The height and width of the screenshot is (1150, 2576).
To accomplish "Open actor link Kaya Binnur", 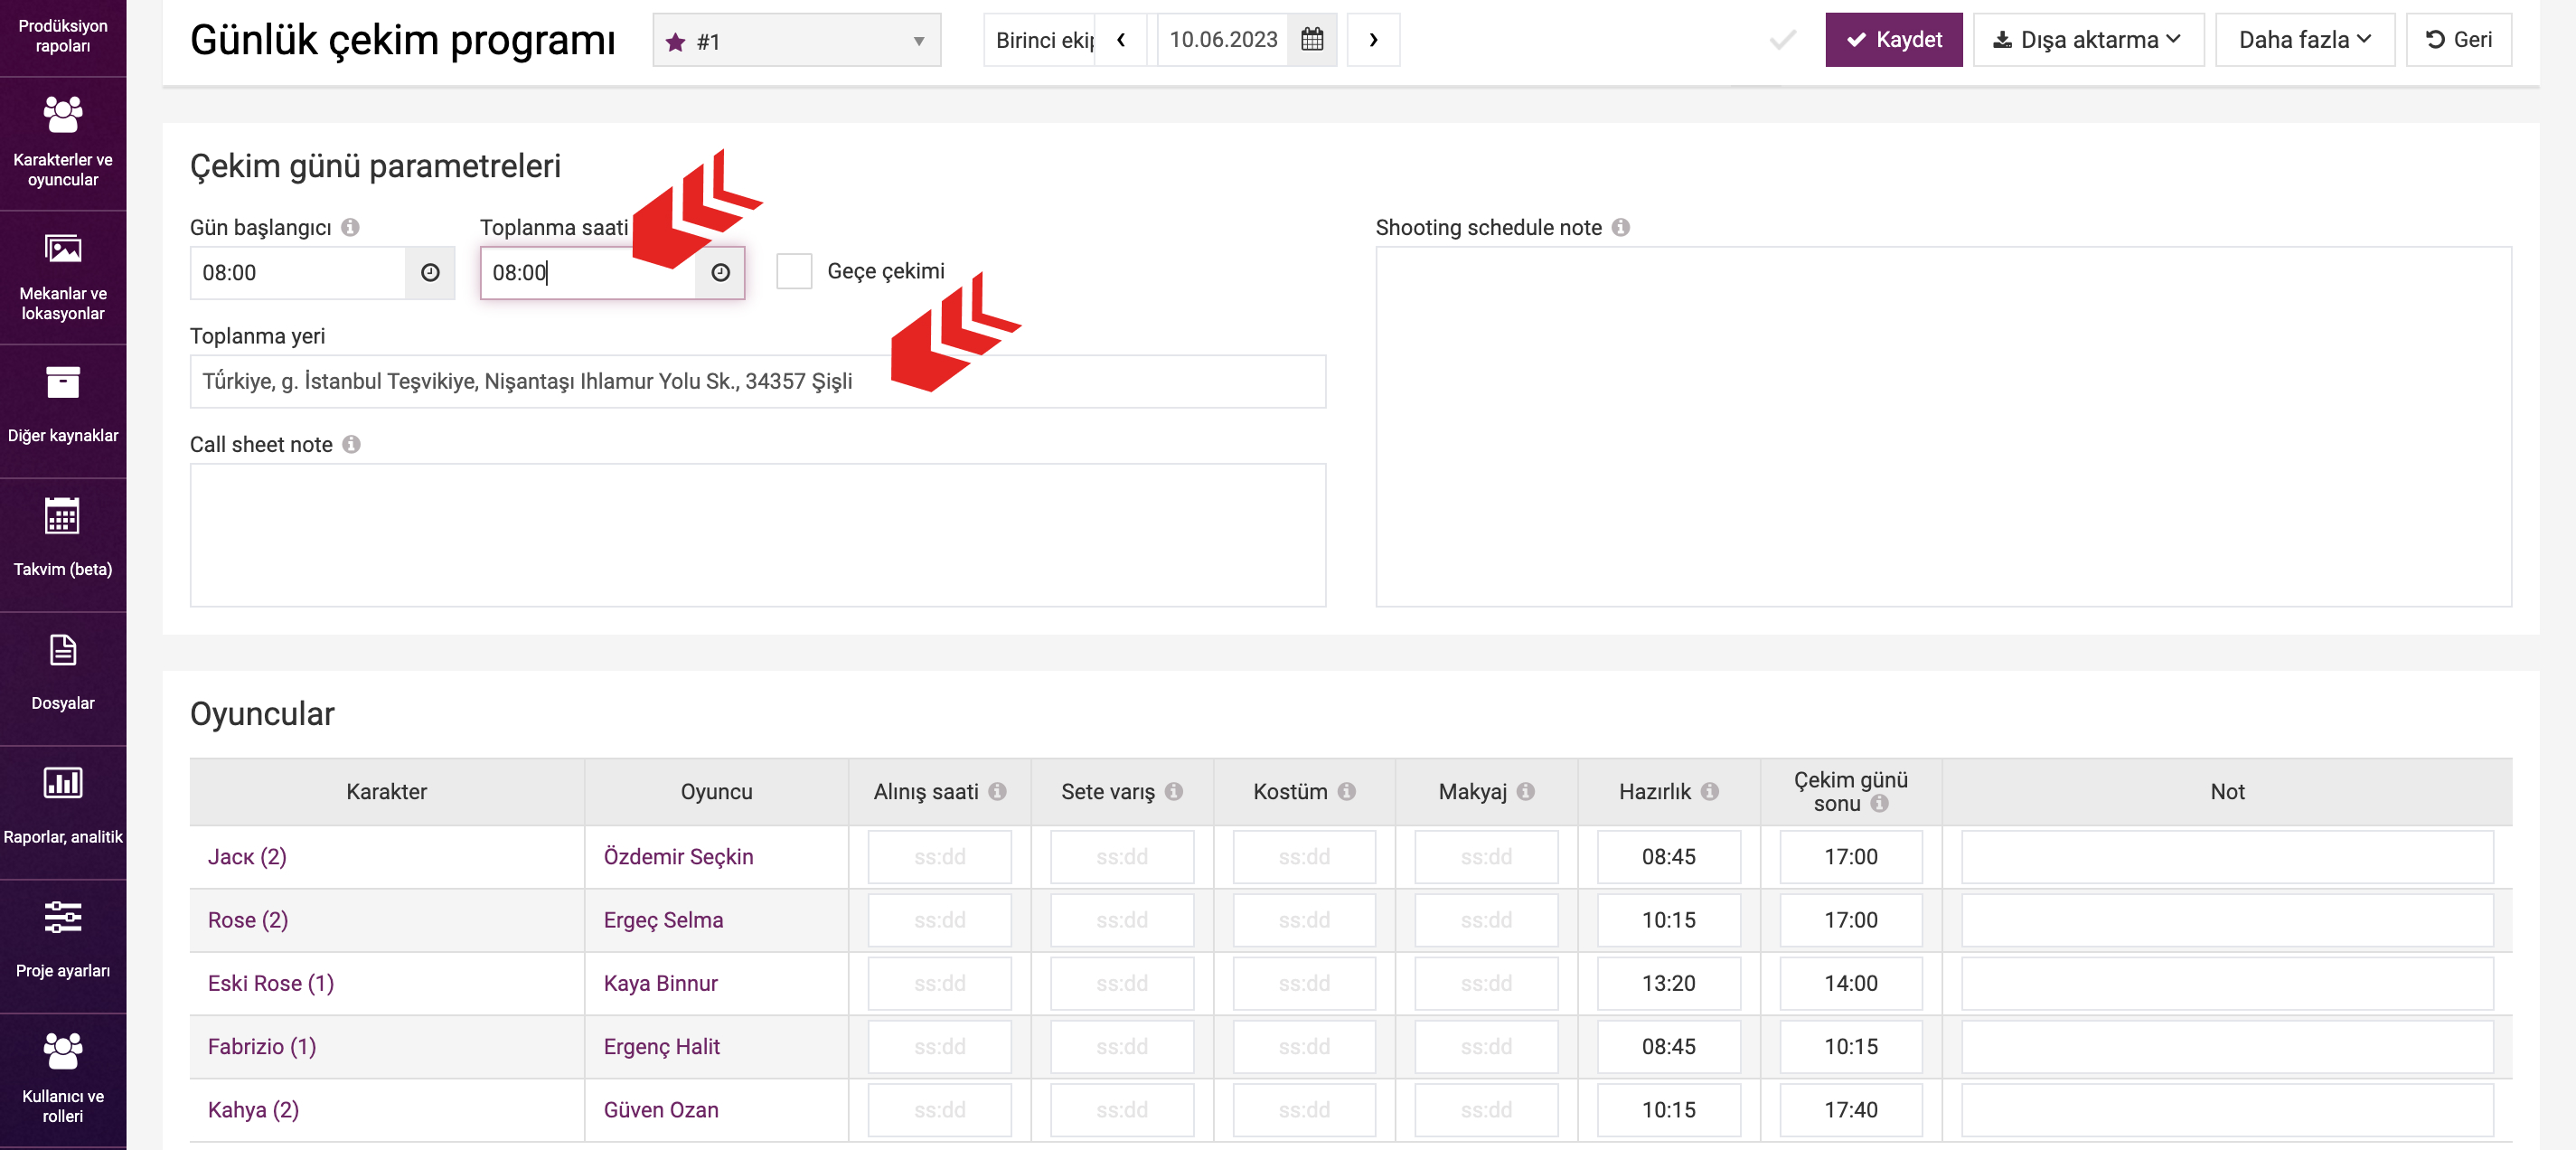I will tap(660, 983).
